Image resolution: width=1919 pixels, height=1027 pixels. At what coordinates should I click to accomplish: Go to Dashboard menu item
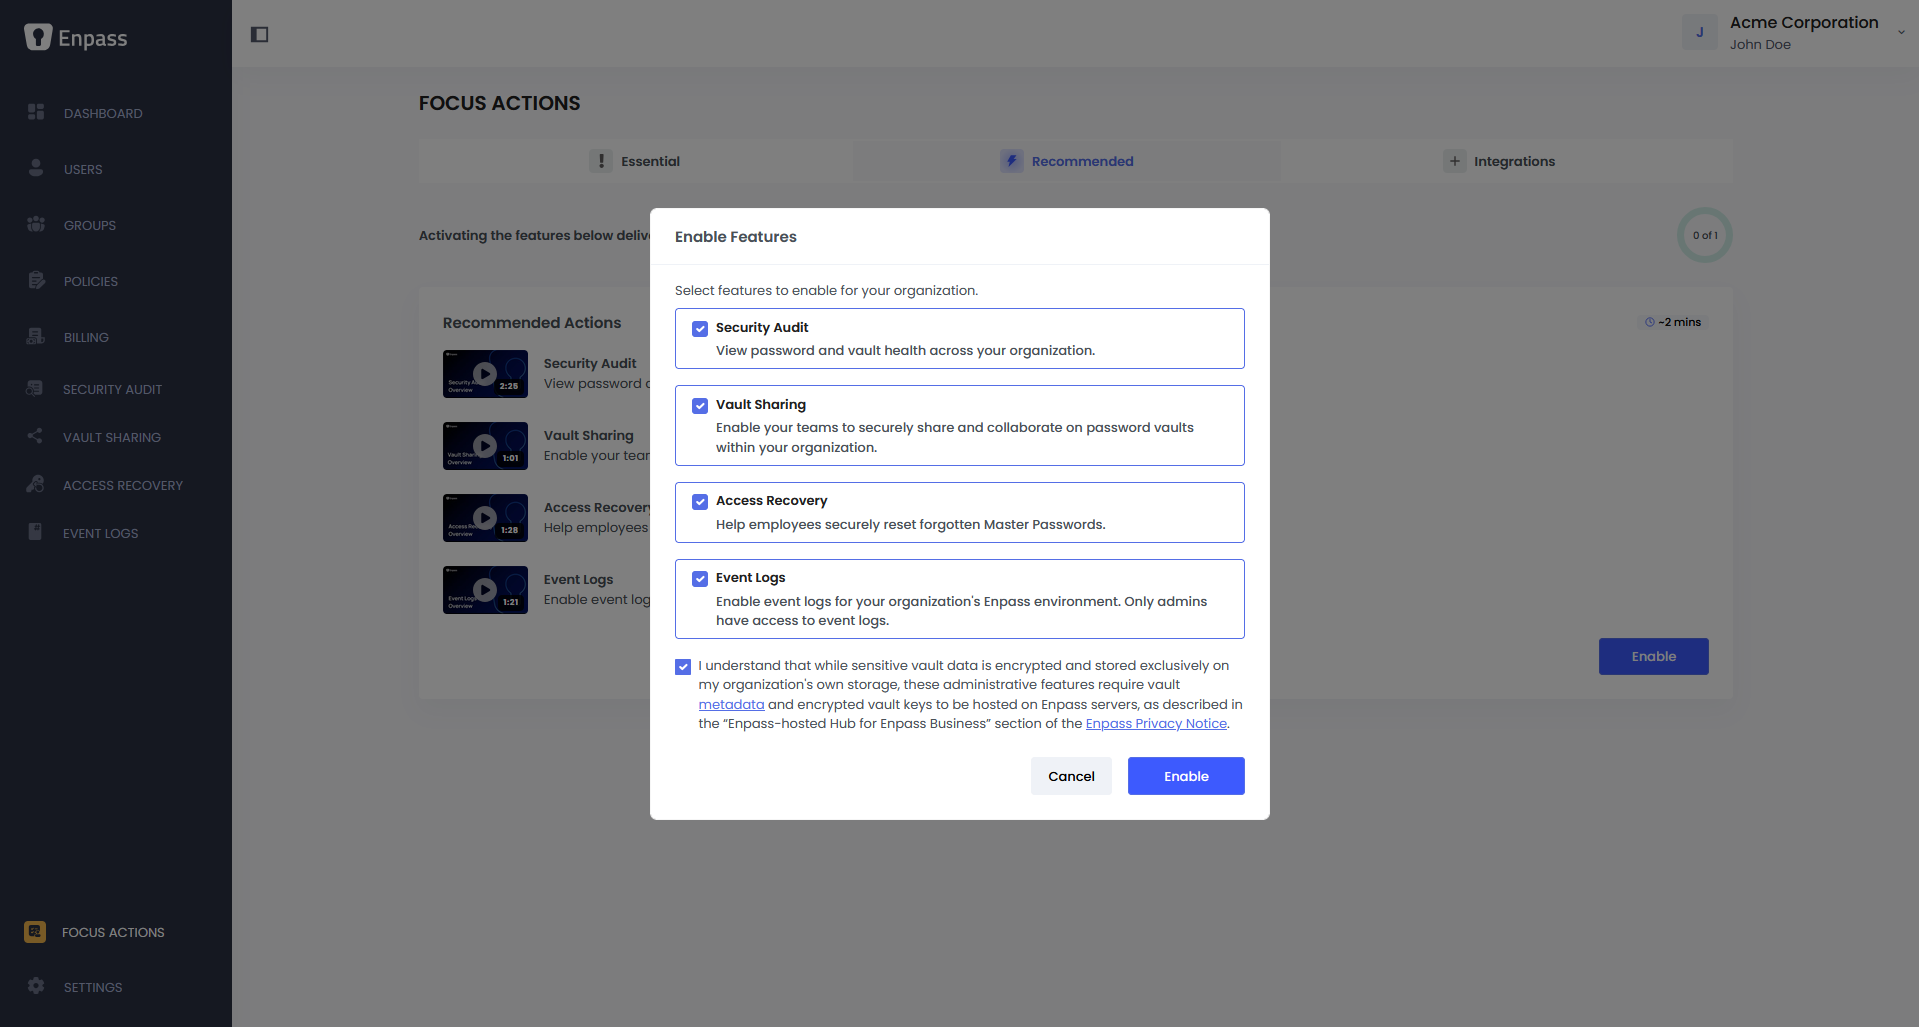[x=103, y=113]
